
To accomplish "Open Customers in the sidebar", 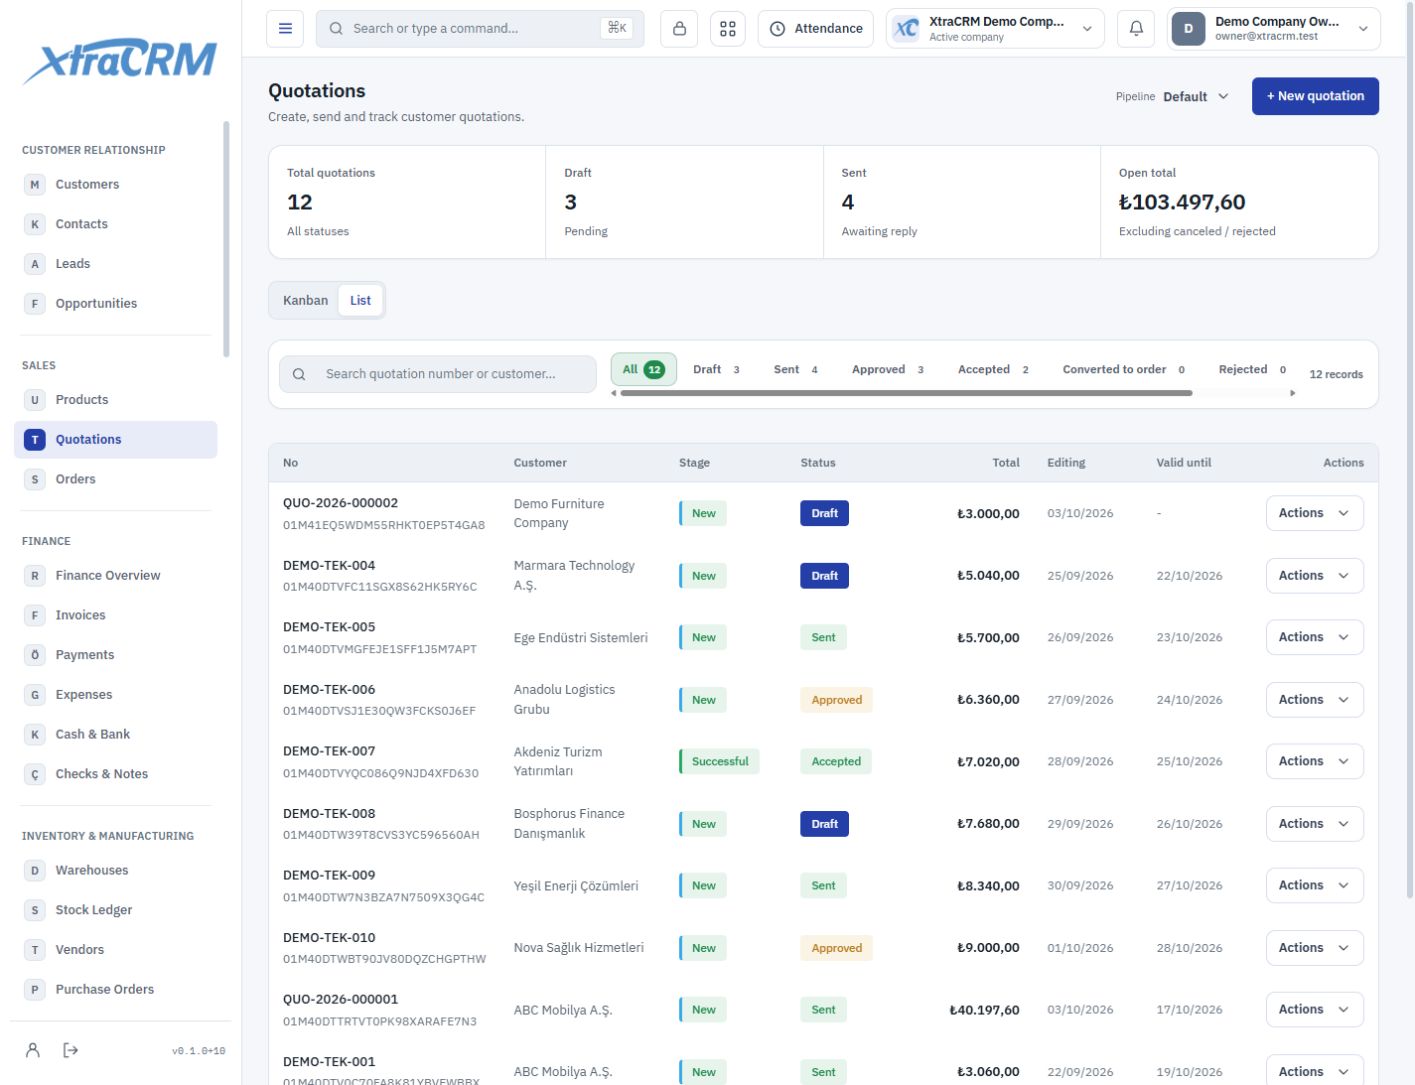I will click(115, 184).
